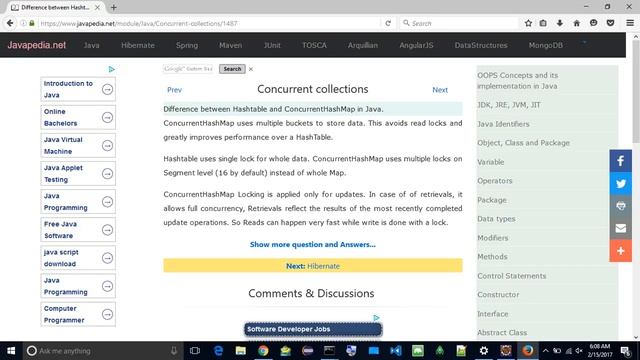640x360 pixels.
Task: Share the page on Facebook
Action: (620, 161)
